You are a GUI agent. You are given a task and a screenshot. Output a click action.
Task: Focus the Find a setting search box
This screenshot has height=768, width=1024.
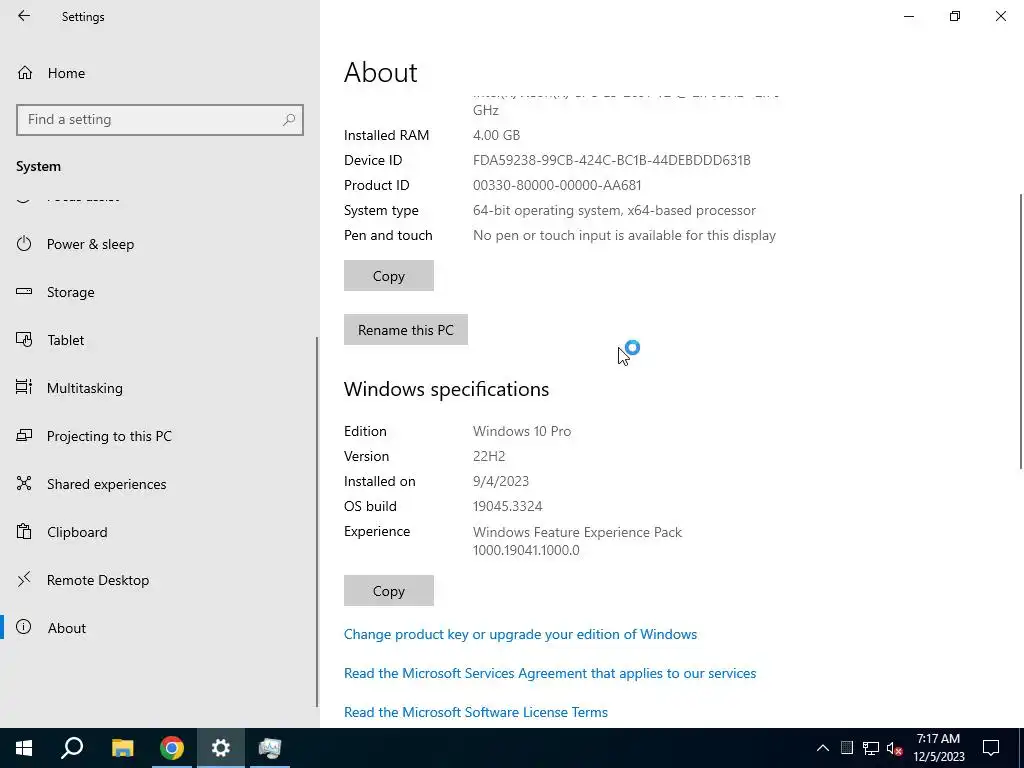[160, 120]
